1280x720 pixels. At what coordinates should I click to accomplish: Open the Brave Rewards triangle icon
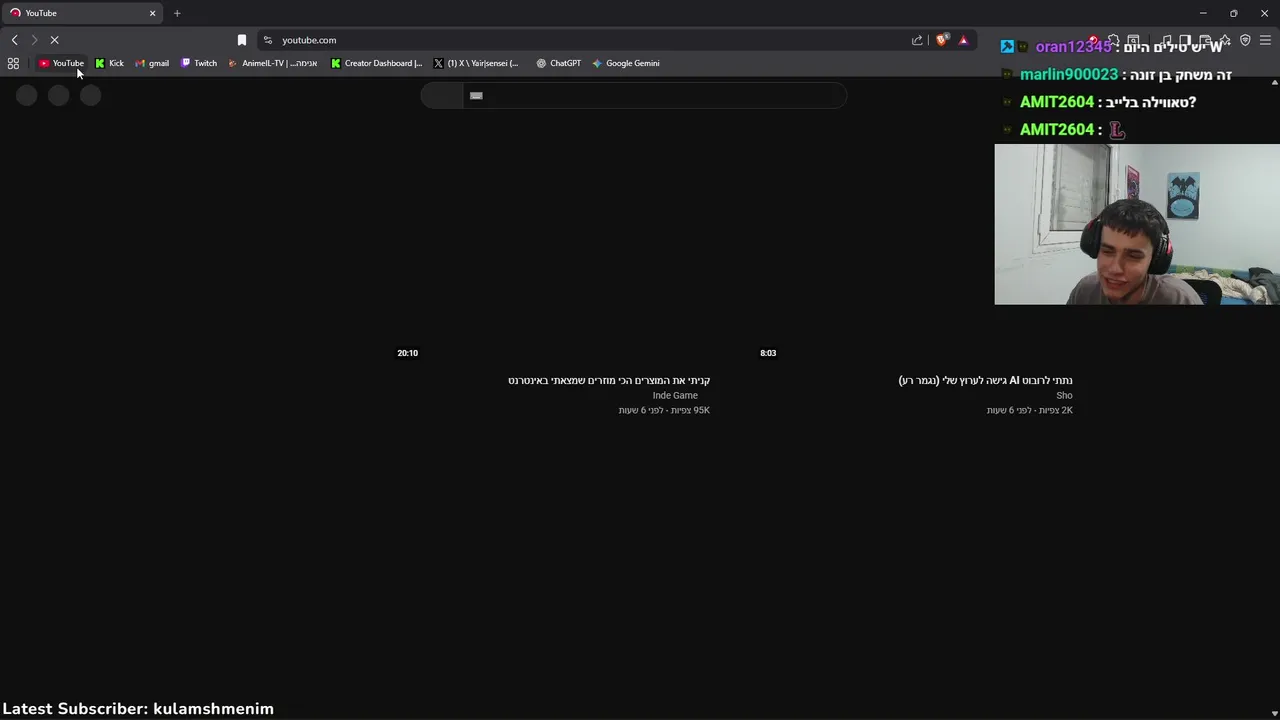pyautogui.click(x=963, y=40)
